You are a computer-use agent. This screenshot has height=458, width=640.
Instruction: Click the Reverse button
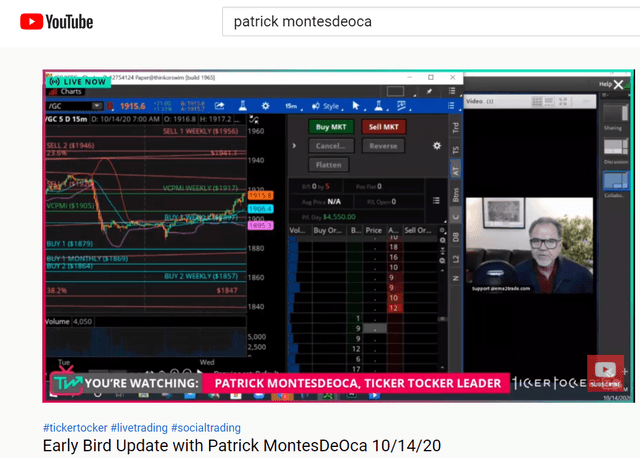click(x=383, y=146)
